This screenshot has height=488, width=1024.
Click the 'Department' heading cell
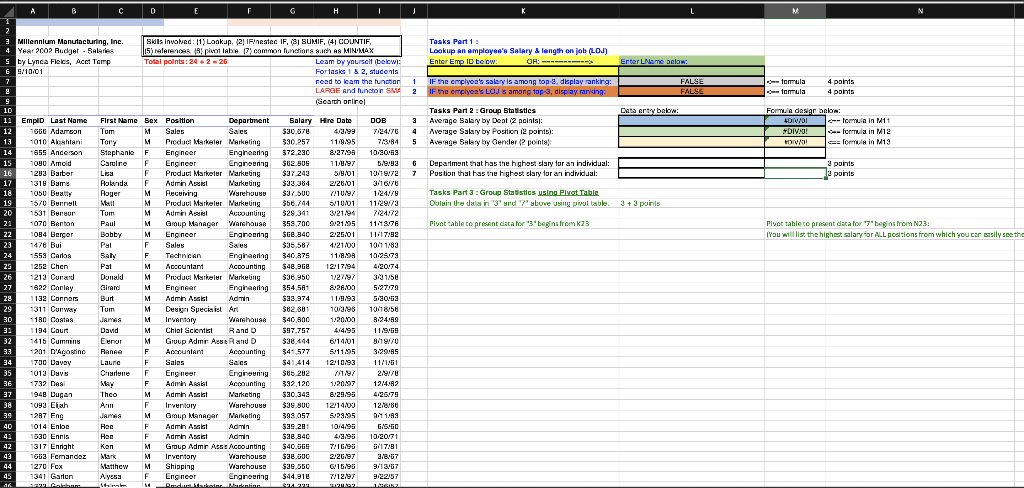click(x=249, y=121)
